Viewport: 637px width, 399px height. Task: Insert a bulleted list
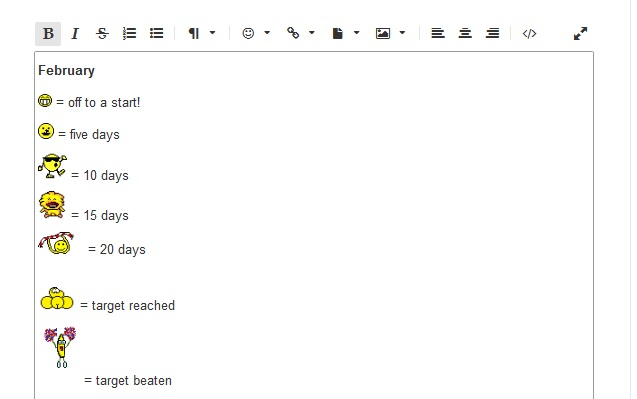pyautogui.click(x=156, y=34)
